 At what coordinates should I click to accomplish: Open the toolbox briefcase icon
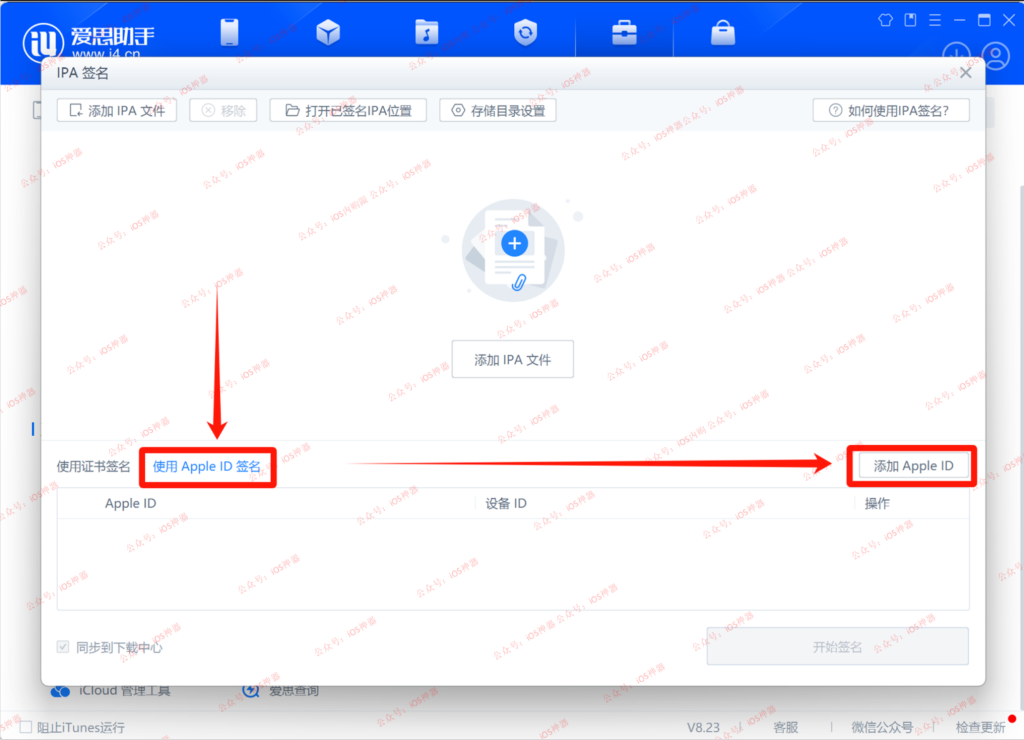point(624,32)
